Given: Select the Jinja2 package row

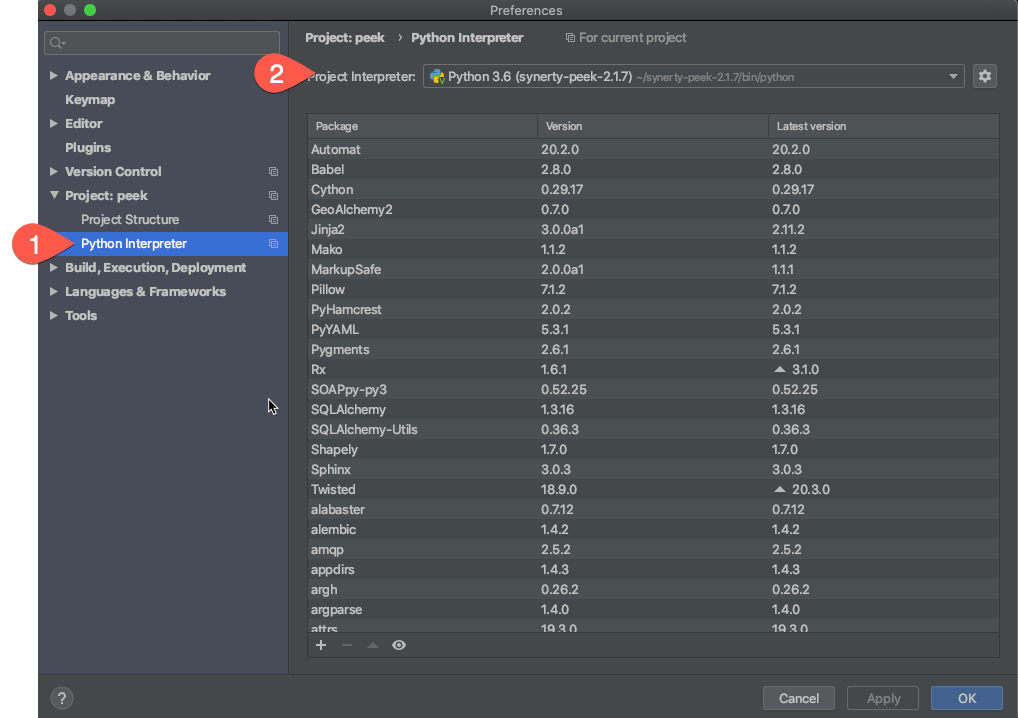Looking at the screenshot, I should [653, 229].
